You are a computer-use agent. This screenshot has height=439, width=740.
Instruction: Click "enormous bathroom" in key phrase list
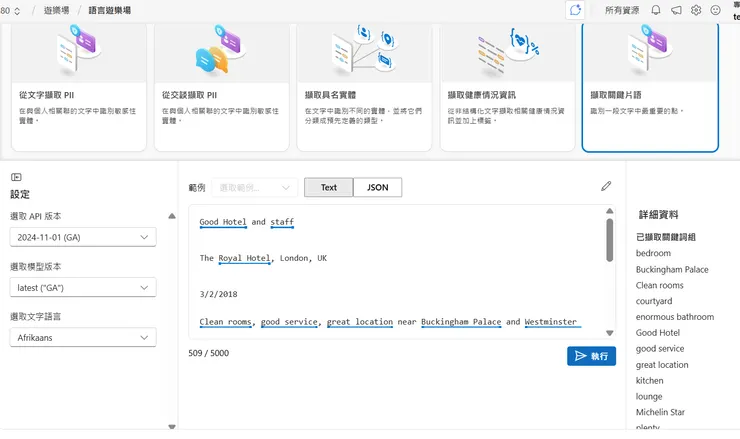[675, 317]
